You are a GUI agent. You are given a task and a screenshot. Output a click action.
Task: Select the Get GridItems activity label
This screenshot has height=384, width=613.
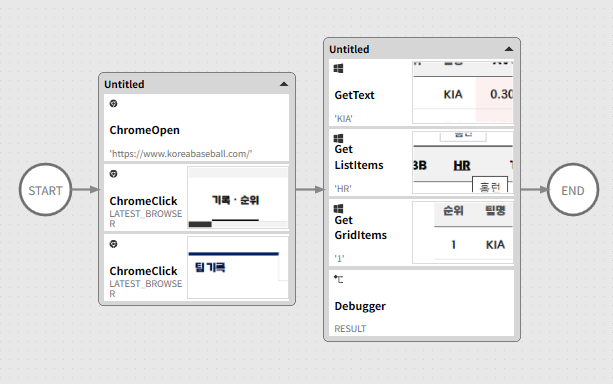(x=360, y=228)
